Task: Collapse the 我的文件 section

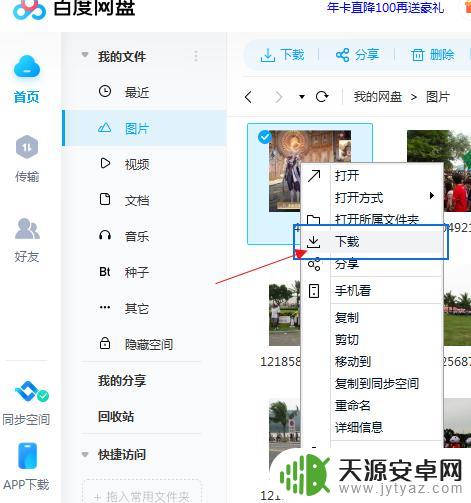Action: pos(85,54)
